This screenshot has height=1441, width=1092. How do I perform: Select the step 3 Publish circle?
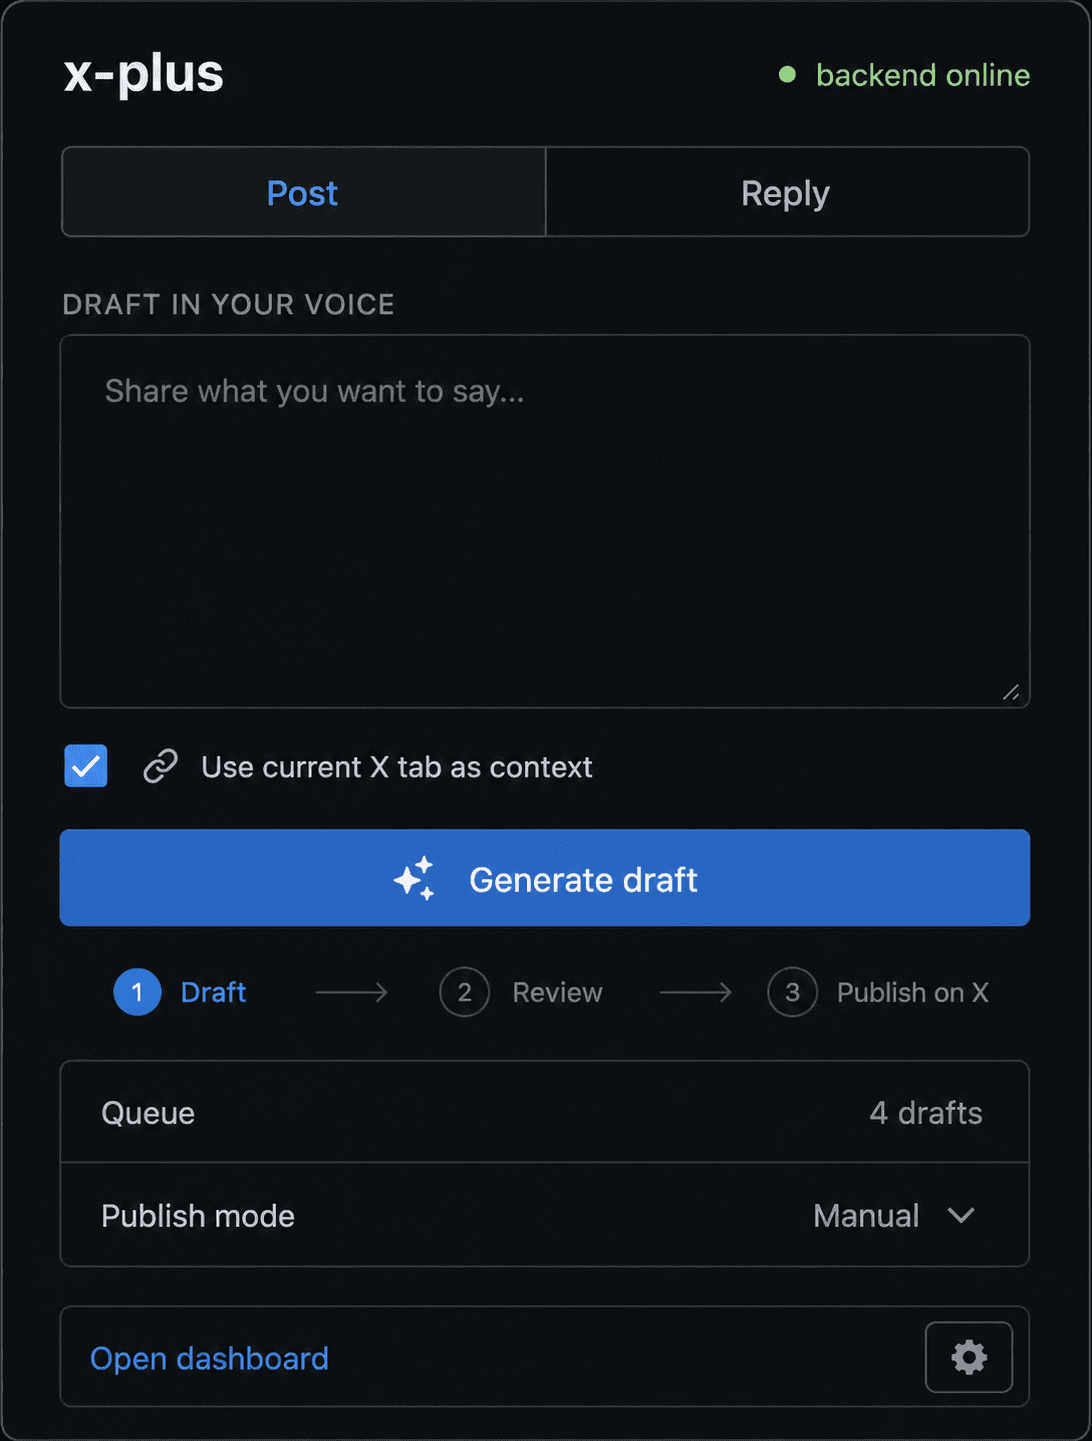[792, 992]
